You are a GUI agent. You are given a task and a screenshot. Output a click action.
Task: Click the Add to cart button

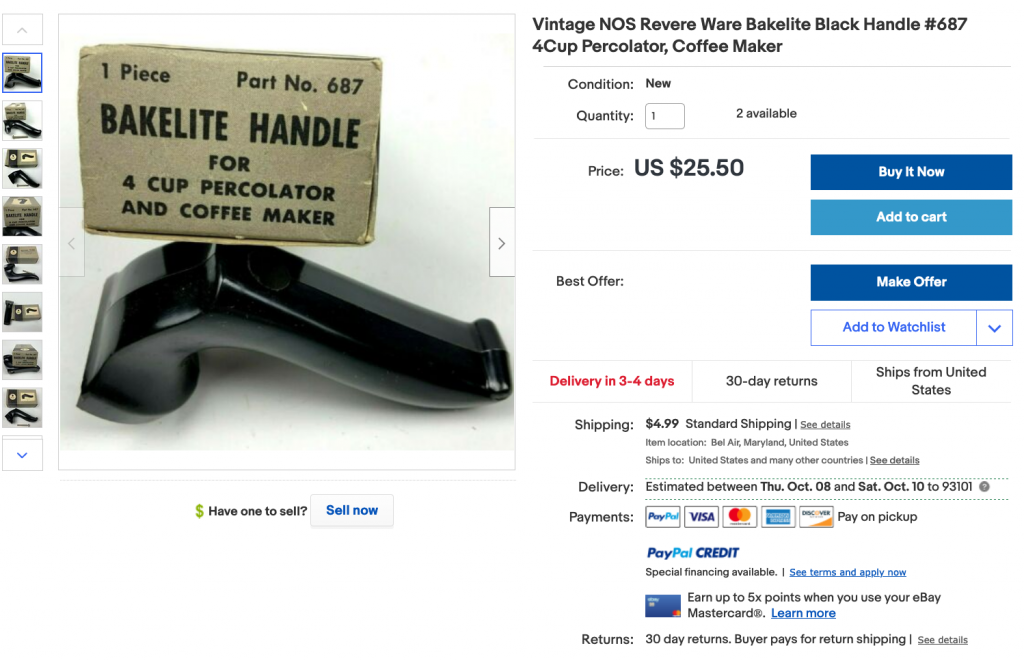911,217
